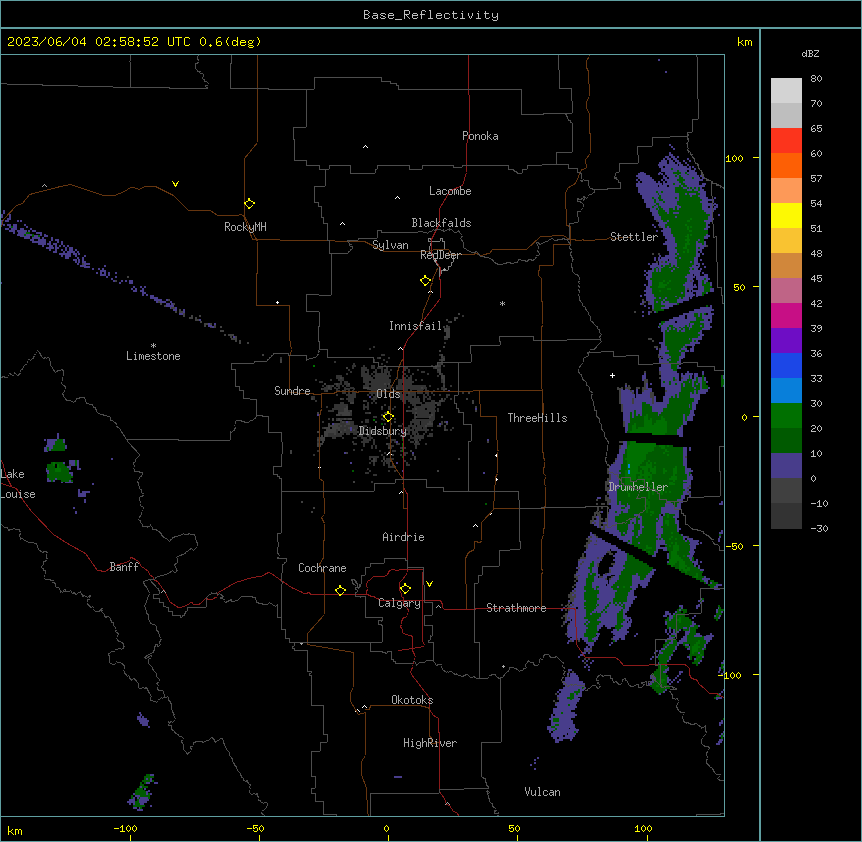
Task: Pick the red swatch between 65 and 60 dBZ
Action: click(786, 141)
